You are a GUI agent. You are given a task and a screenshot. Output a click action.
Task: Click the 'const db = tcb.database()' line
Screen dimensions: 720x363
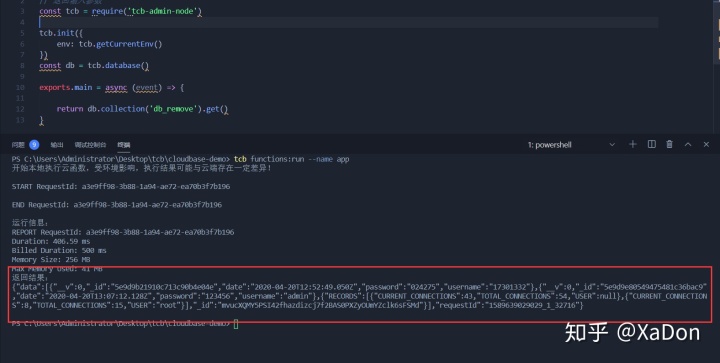click(x=94, y=66)
